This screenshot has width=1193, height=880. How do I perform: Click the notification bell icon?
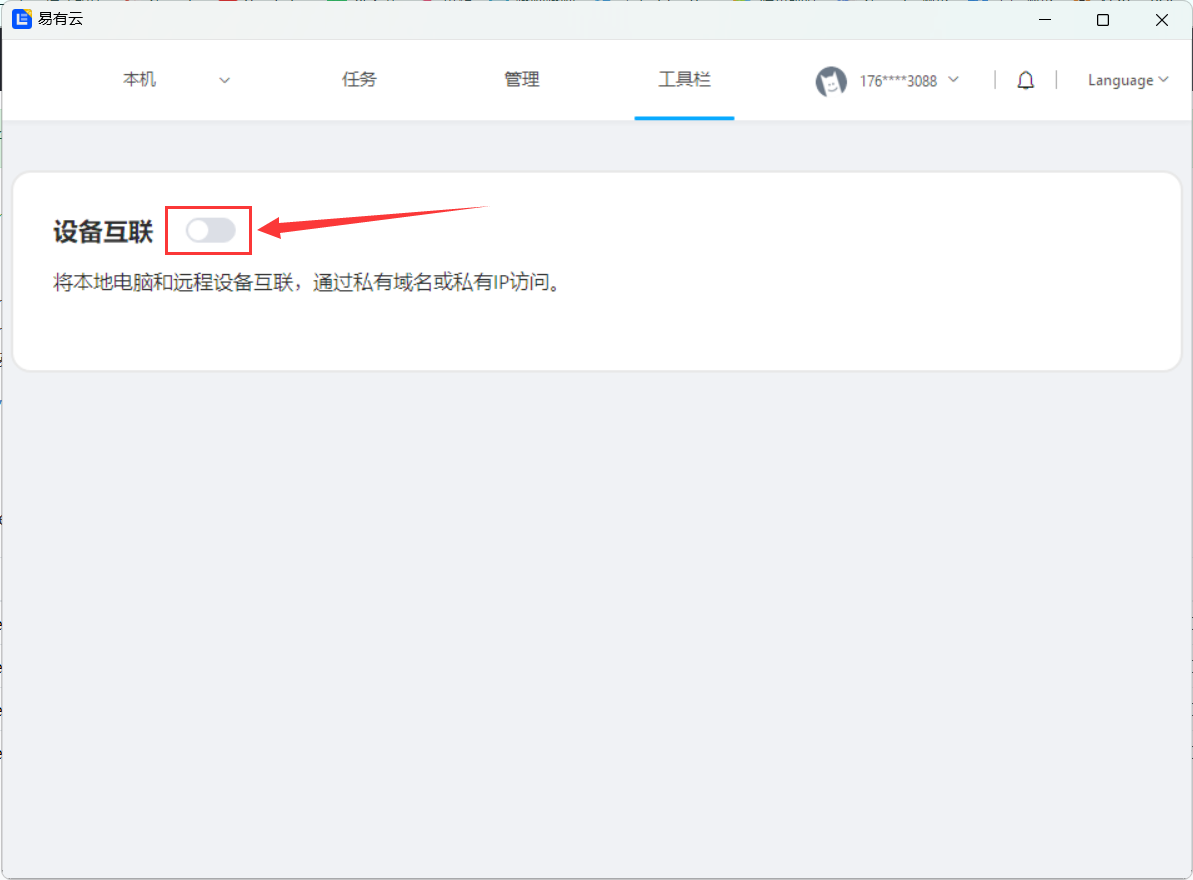(1025, 81)
